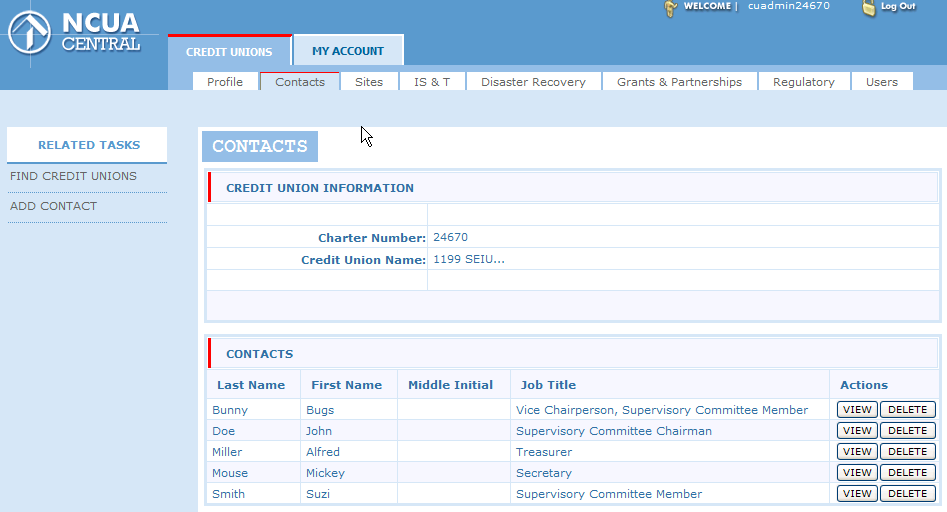947x512 pixels.
Task: Delete the Mickey Mouse contact
Action: [x=907, y=473]
